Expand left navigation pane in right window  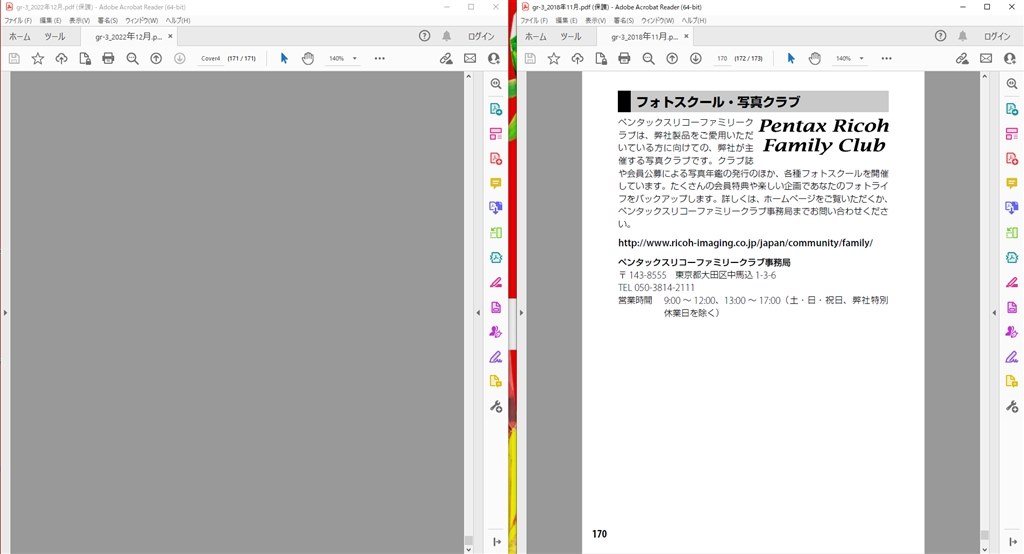(x=521, y=313)
